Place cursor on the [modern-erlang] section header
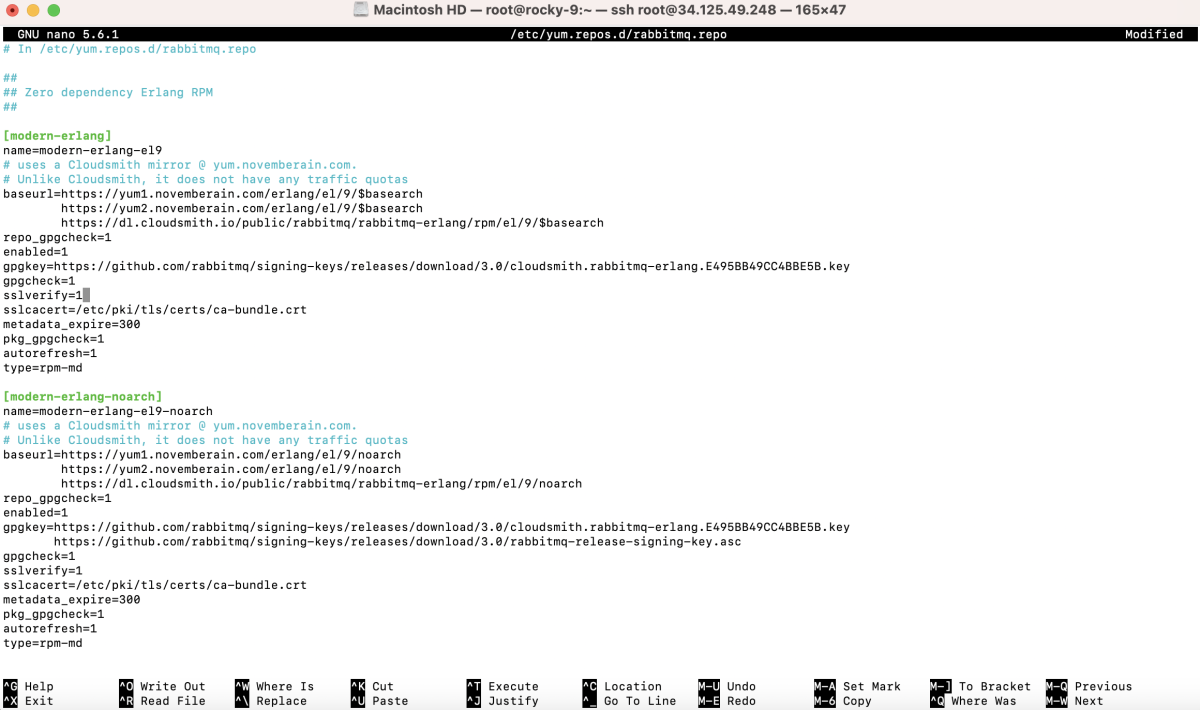Image resolution: width=1200 pixels, height=710 pixels. (57, 136)
